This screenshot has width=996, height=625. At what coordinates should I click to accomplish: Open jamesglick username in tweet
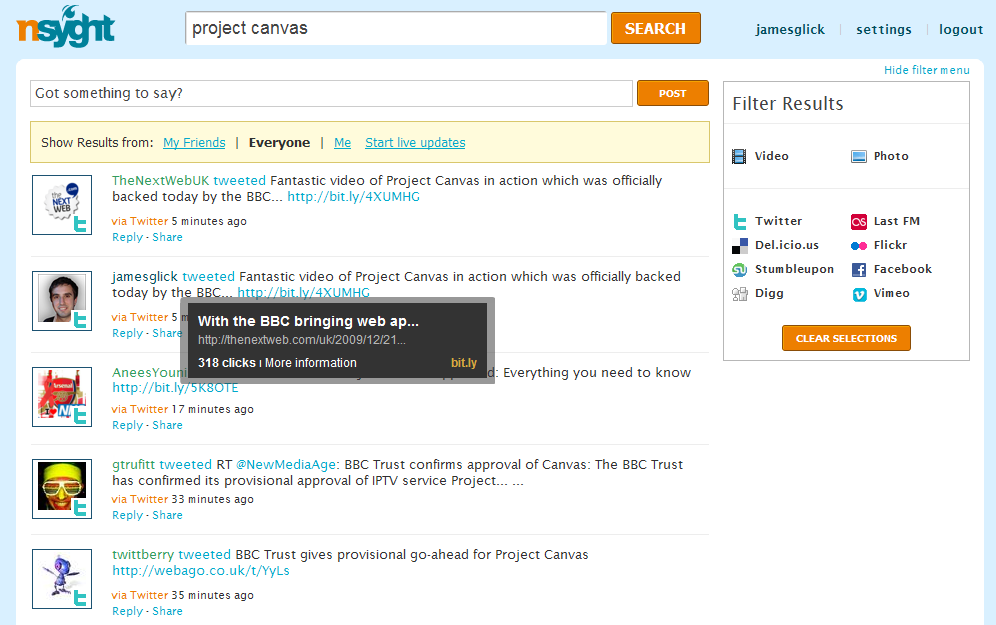pos(145,277)
